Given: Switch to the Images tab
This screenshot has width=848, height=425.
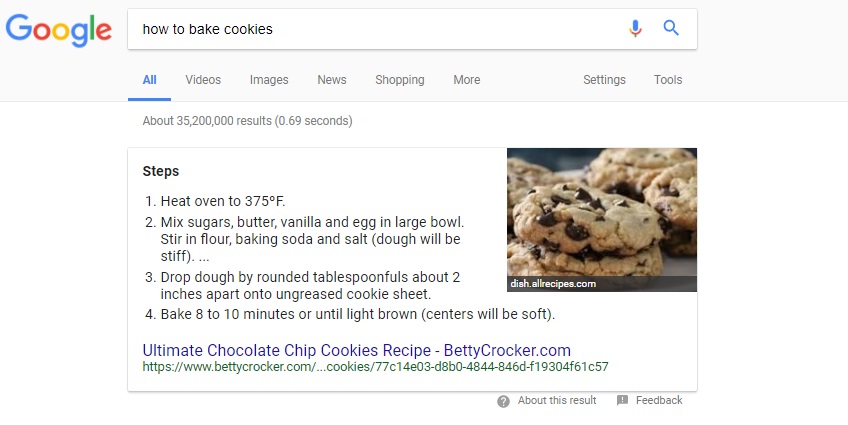Looking at the screenshot, I should click(x=269, y=79).
